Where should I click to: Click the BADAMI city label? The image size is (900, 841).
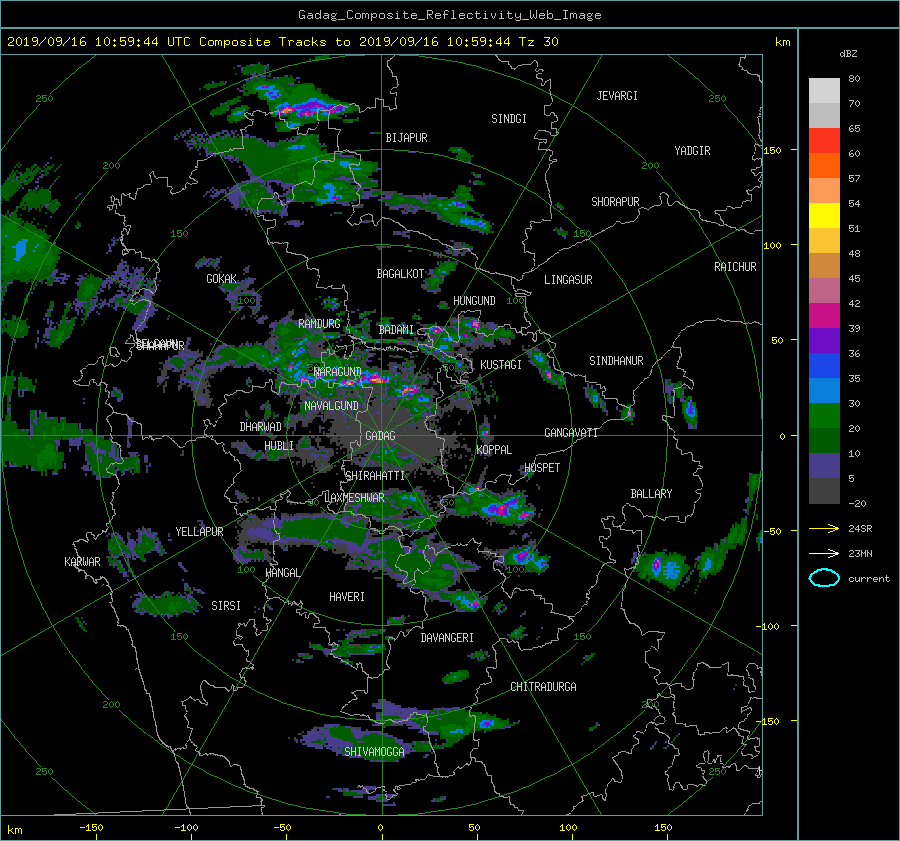pos(396,330)
